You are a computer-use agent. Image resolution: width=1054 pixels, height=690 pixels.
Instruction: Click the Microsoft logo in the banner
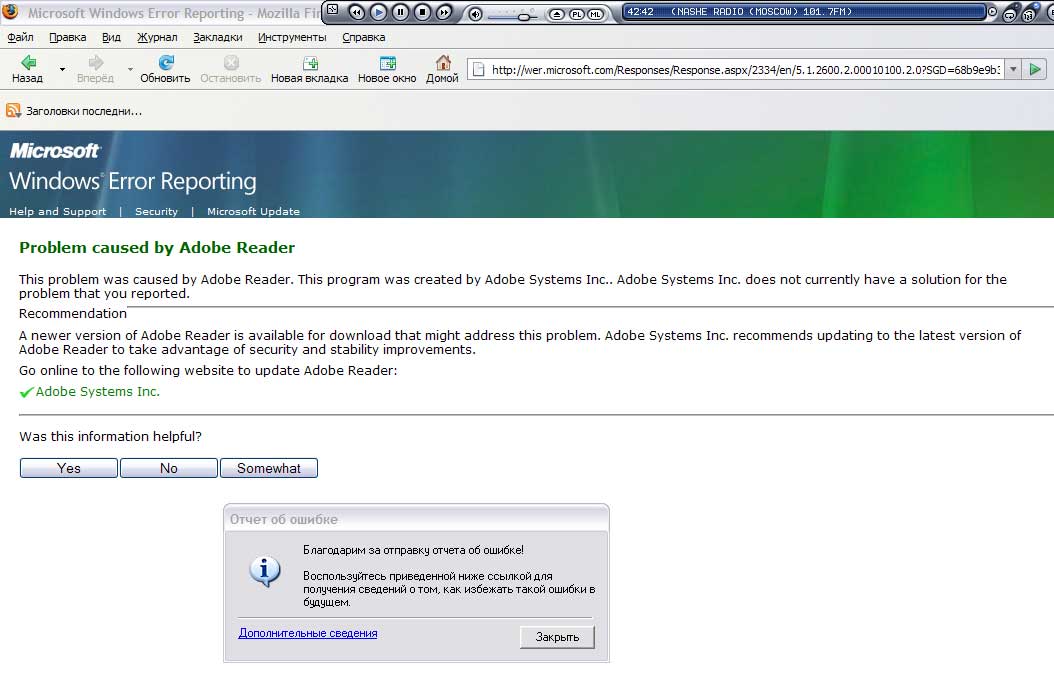click(54, 151)
